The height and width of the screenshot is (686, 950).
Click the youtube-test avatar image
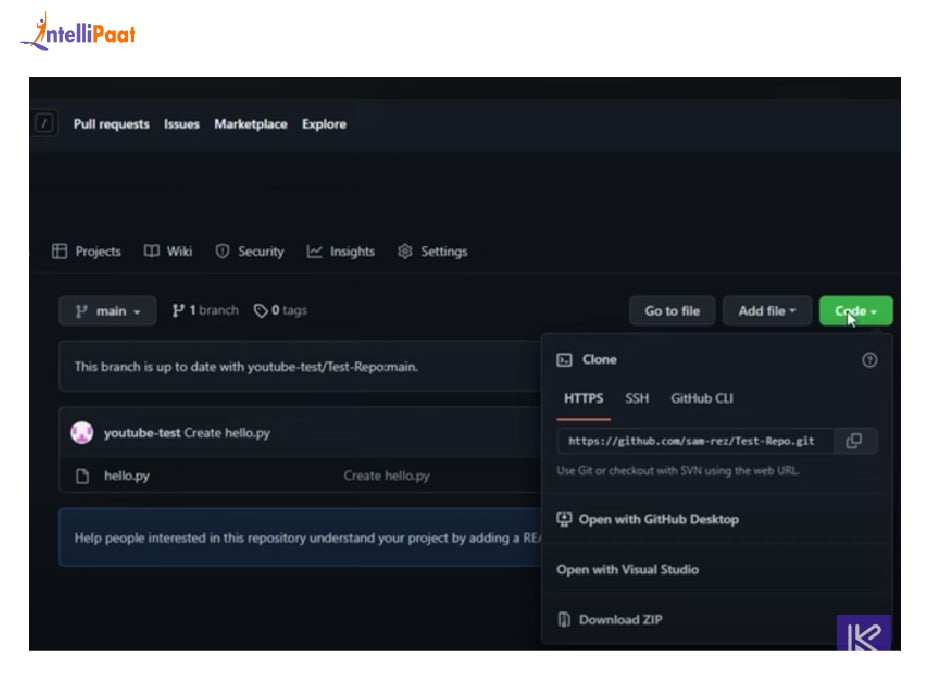(82, 433)
